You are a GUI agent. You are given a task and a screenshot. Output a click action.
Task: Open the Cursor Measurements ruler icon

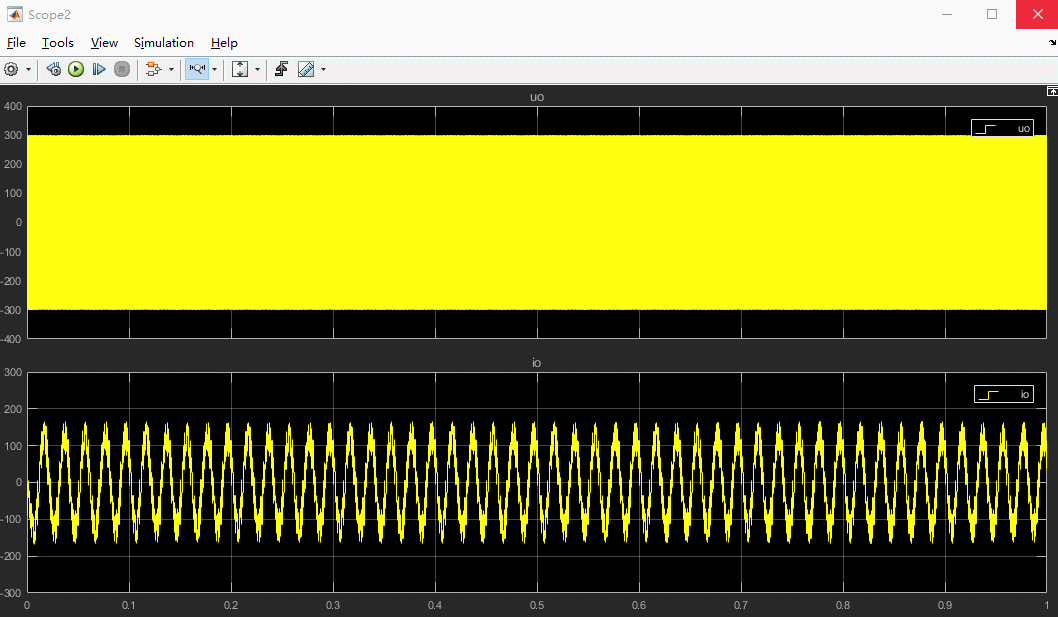(306, 69)
